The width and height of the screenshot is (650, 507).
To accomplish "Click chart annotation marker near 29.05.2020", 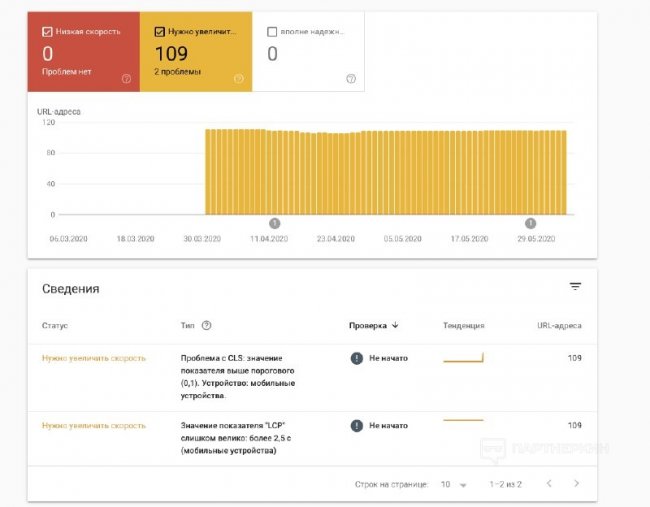I will [x=531, y=223].
